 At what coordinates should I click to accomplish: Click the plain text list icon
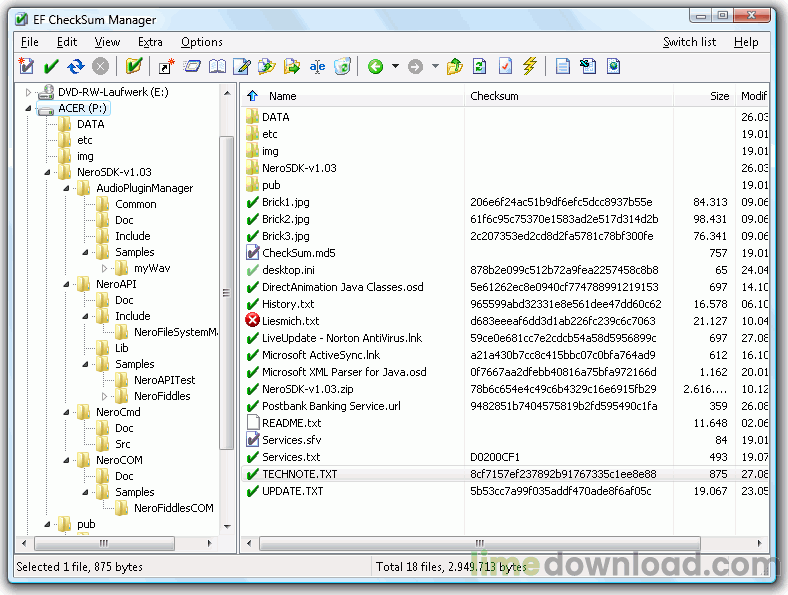[x=563, y=66]
